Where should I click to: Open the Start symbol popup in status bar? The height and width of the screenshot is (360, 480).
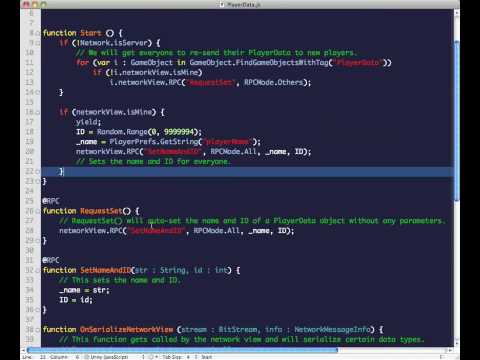207,357
